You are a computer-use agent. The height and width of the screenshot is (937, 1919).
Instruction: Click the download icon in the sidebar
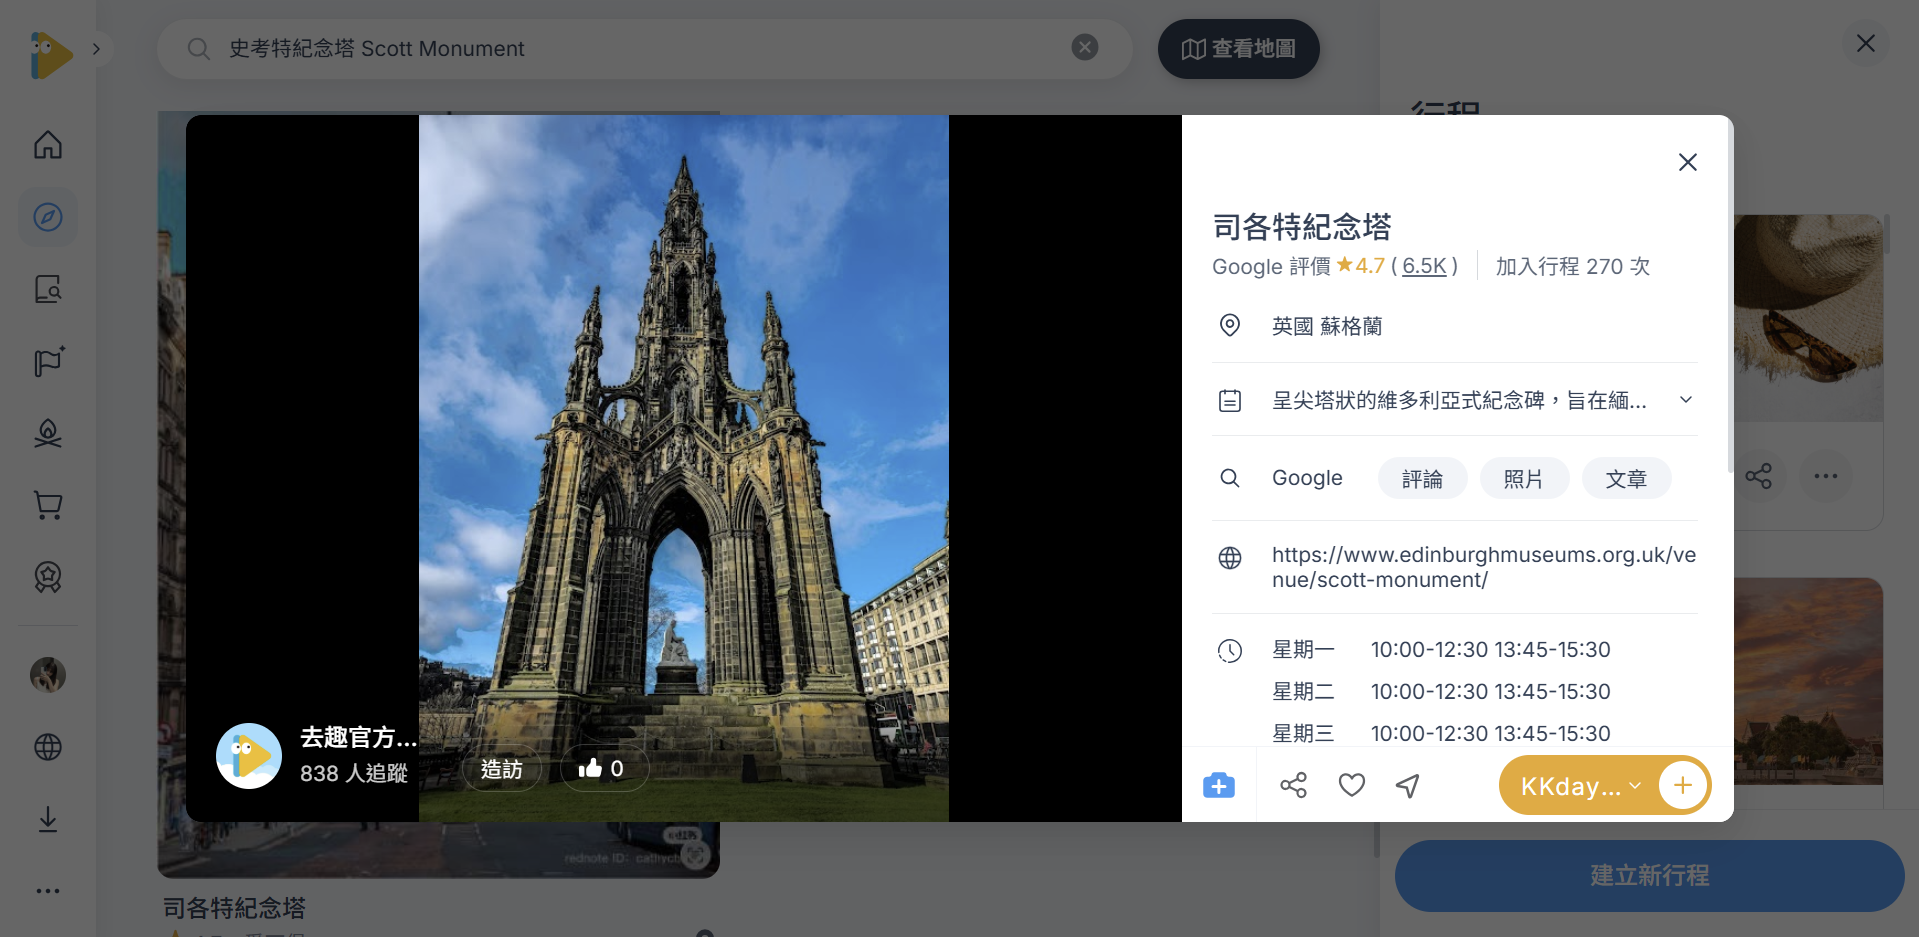47,819
